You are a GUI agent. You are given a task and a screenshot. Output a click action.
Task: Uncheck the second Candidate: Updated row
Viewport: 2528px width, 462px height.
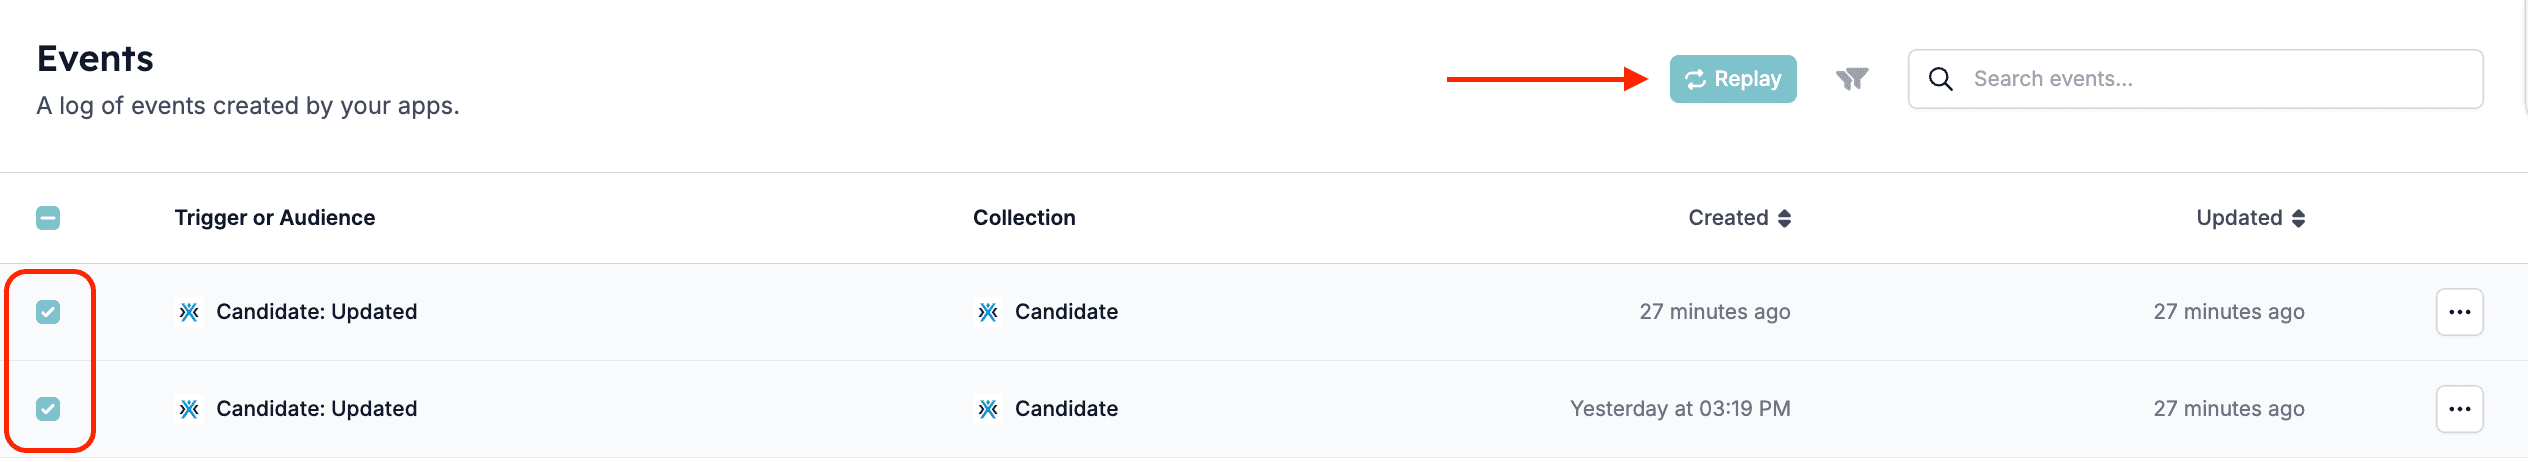click(x=48, y=409)
